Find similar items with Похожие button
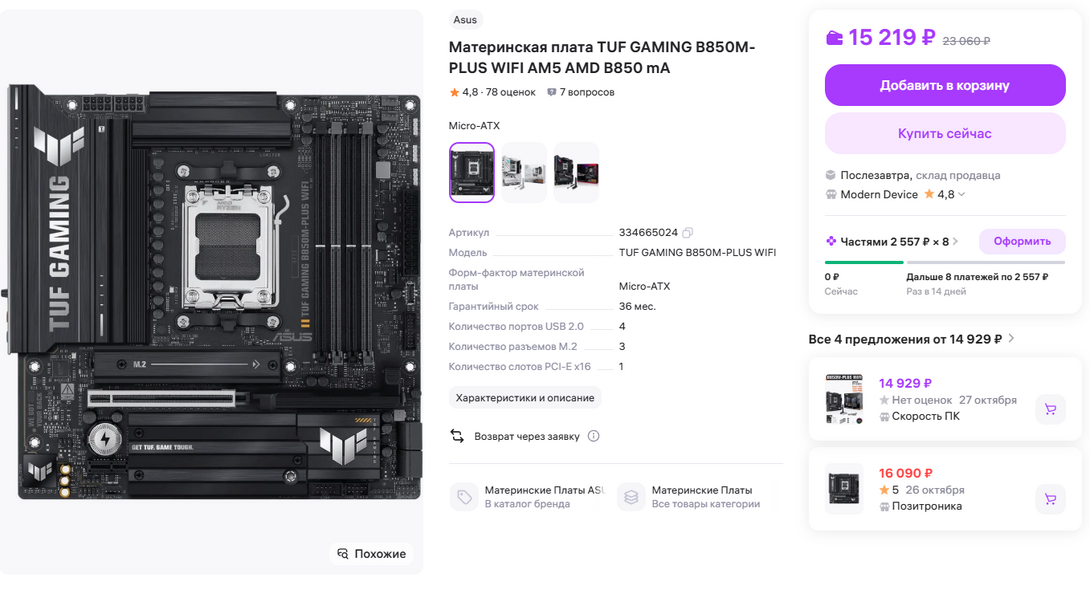The width and height of the screenshot is (1090, 598). (x=371, y=553)
